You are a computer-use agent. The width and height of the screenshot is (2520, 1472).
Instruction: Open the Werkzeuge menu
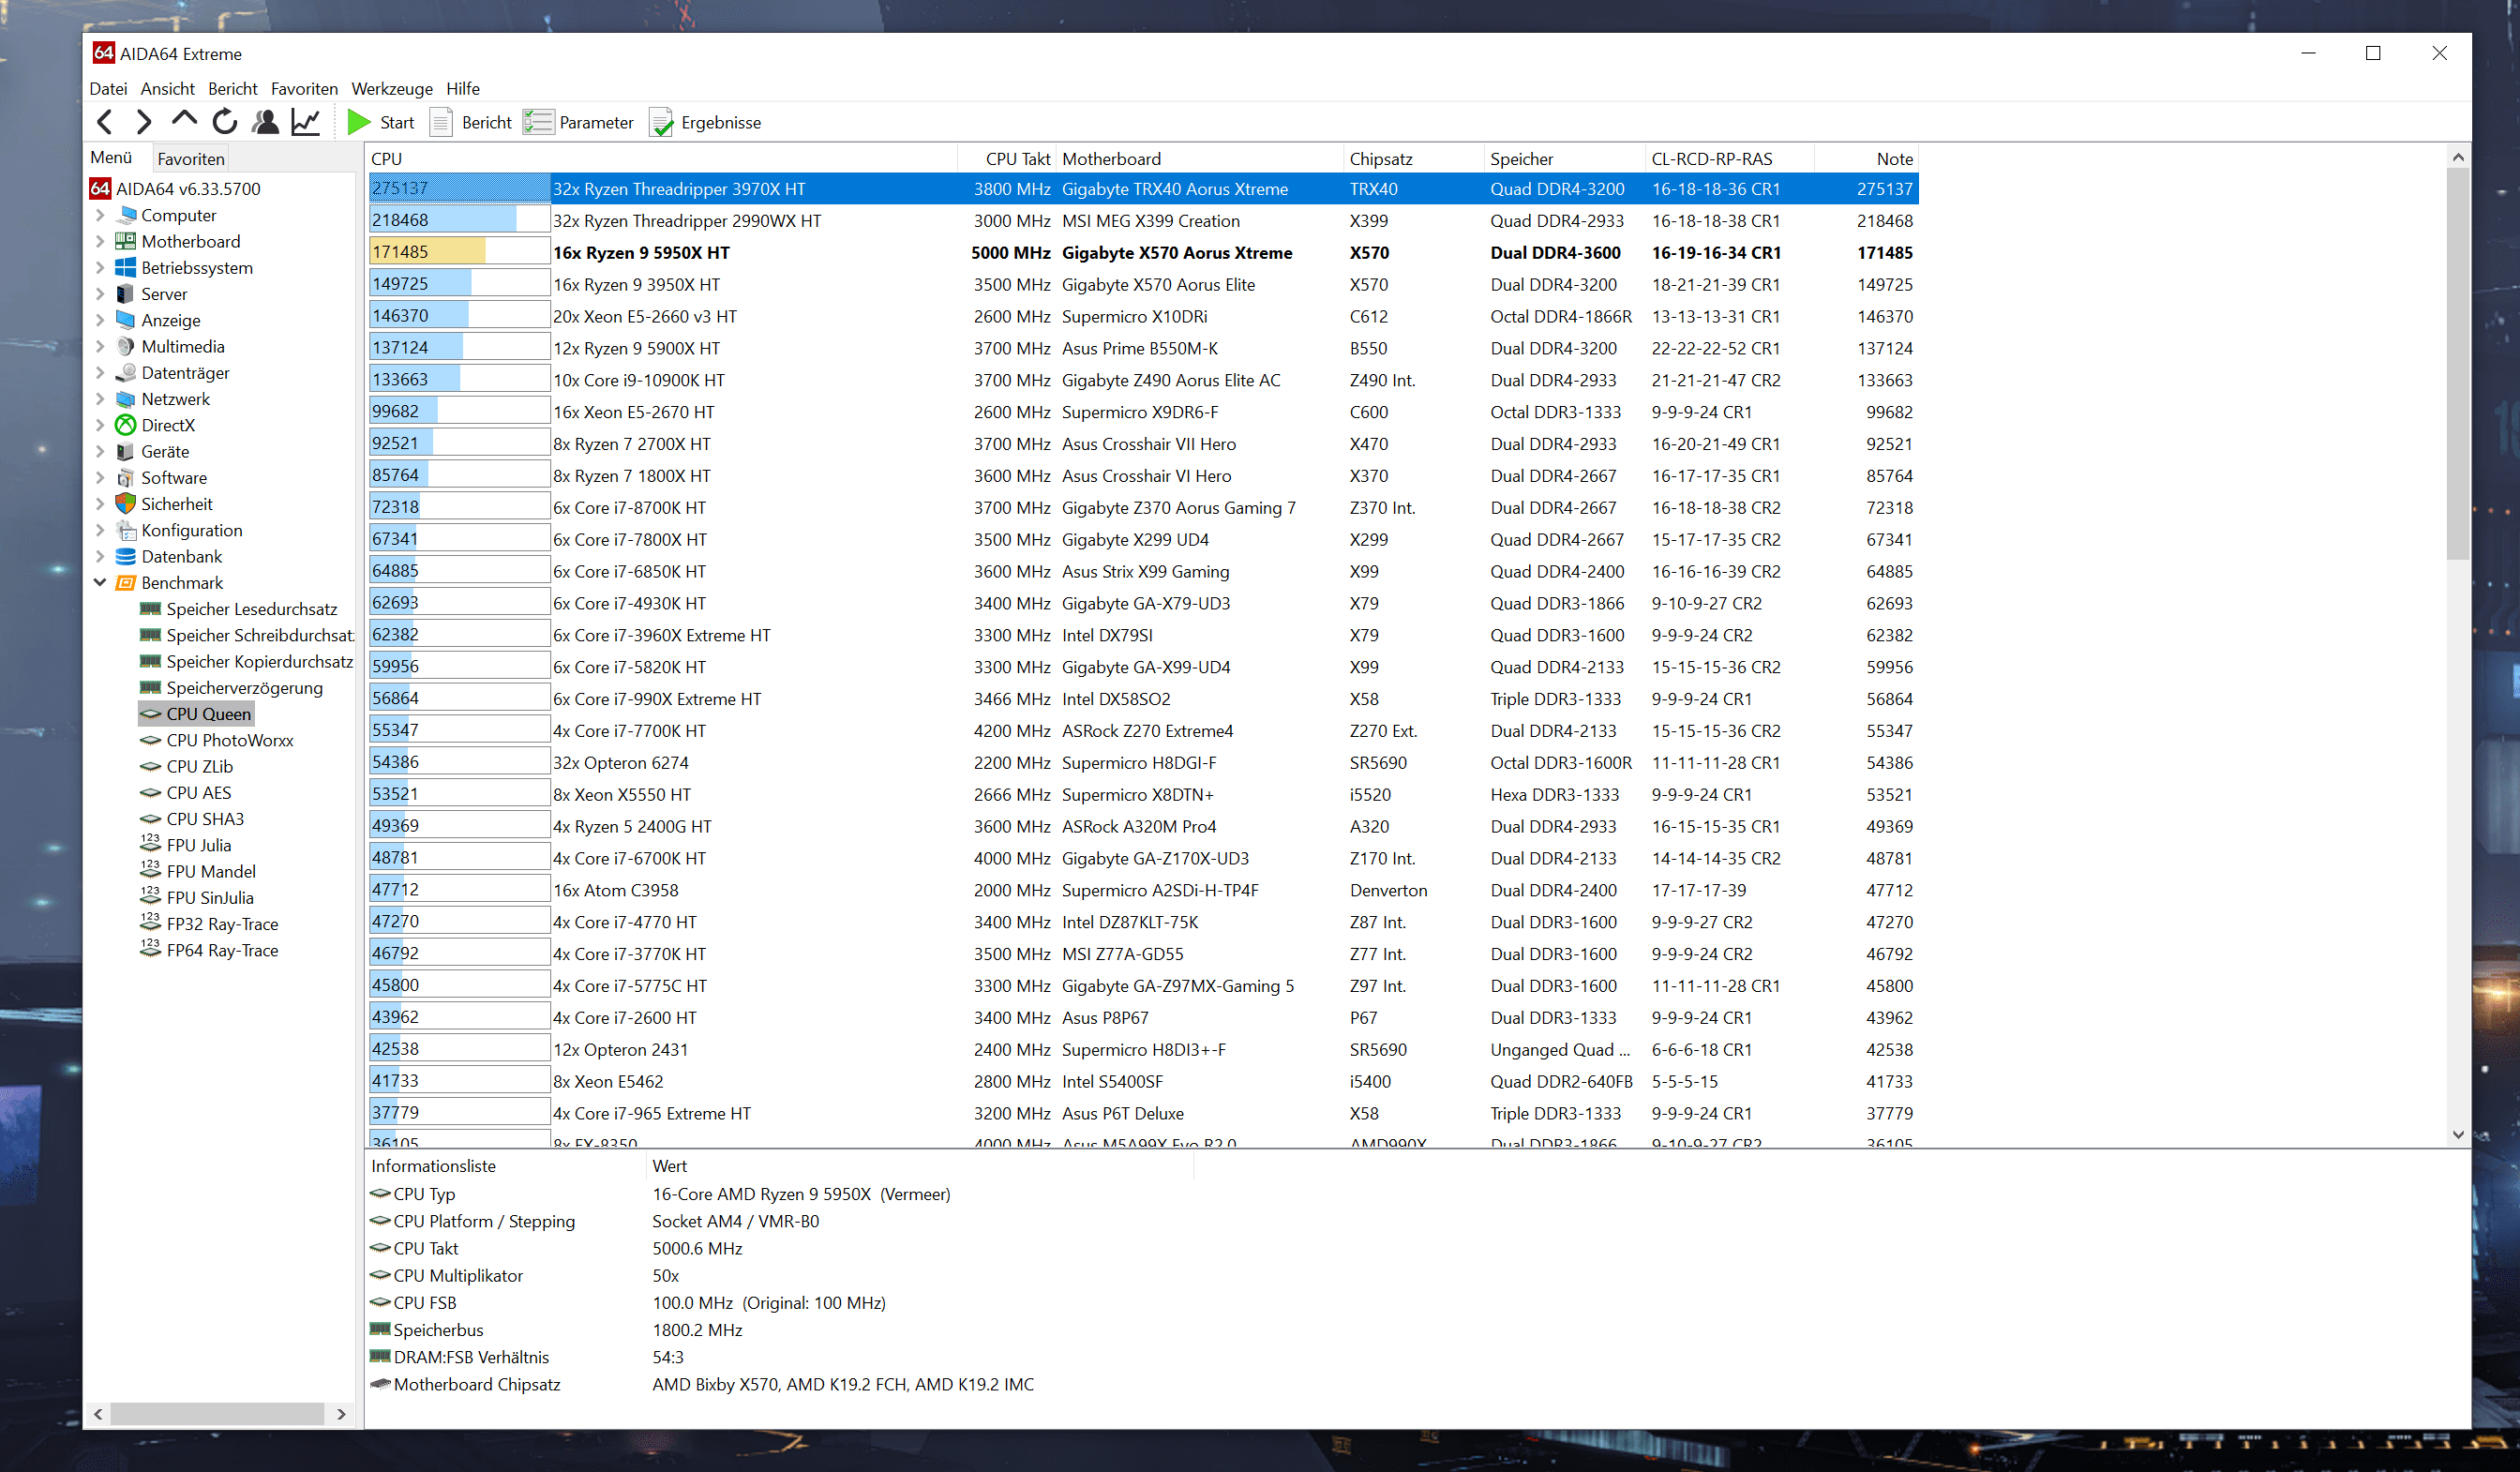[392, 88]
